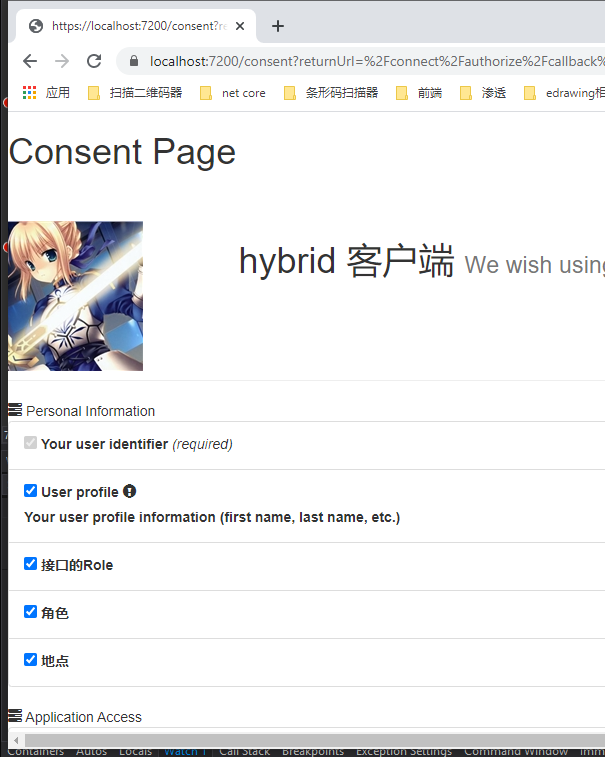Uncheck the 接口的Role checkbox
Screen dimensions: 605x757
[30, 564]
